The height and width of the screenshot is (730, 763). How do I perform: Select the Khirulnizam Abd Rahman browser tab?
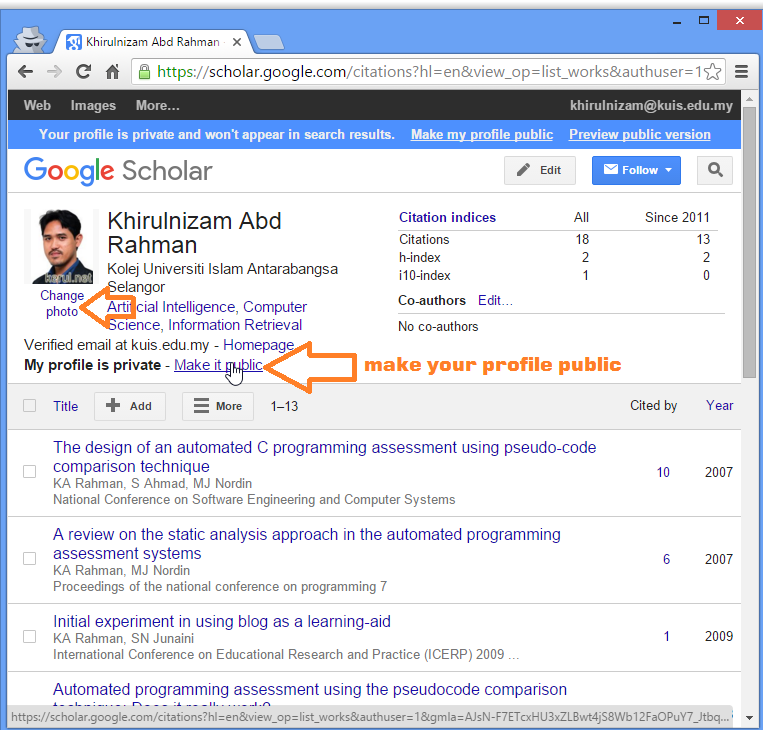152,42
